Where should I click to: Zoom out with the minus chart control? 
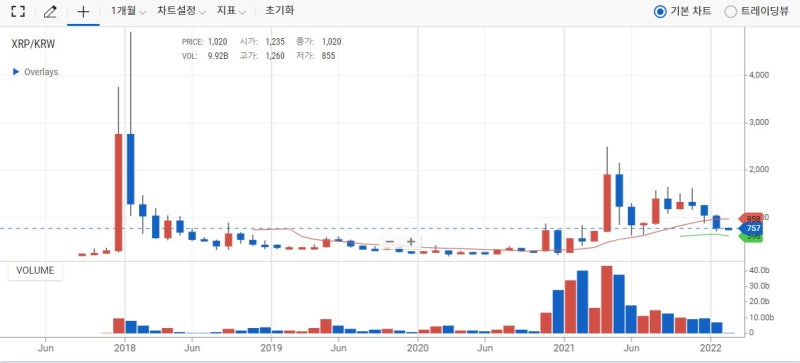click(x=389, y=241)
